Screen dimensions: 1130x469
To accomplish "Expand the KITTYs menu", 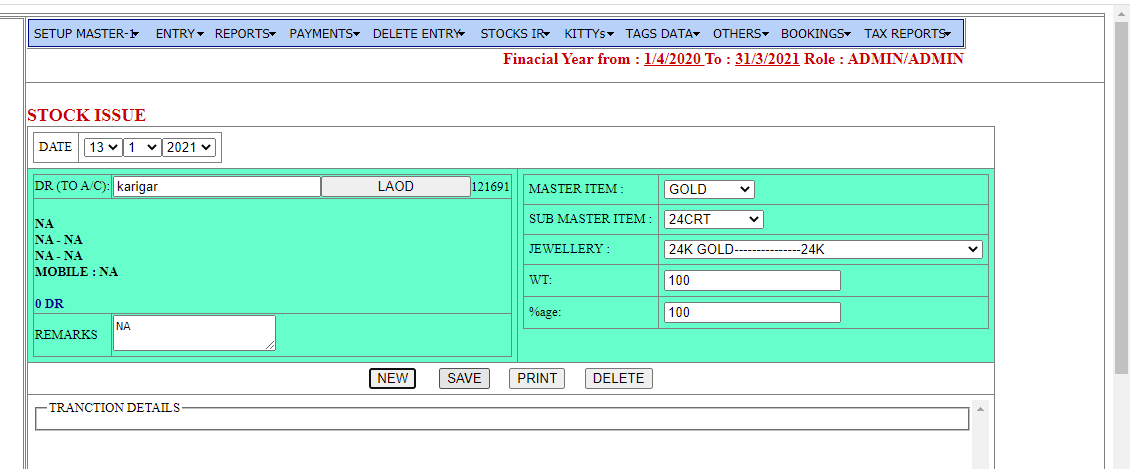I will click(x=588, y=34).
